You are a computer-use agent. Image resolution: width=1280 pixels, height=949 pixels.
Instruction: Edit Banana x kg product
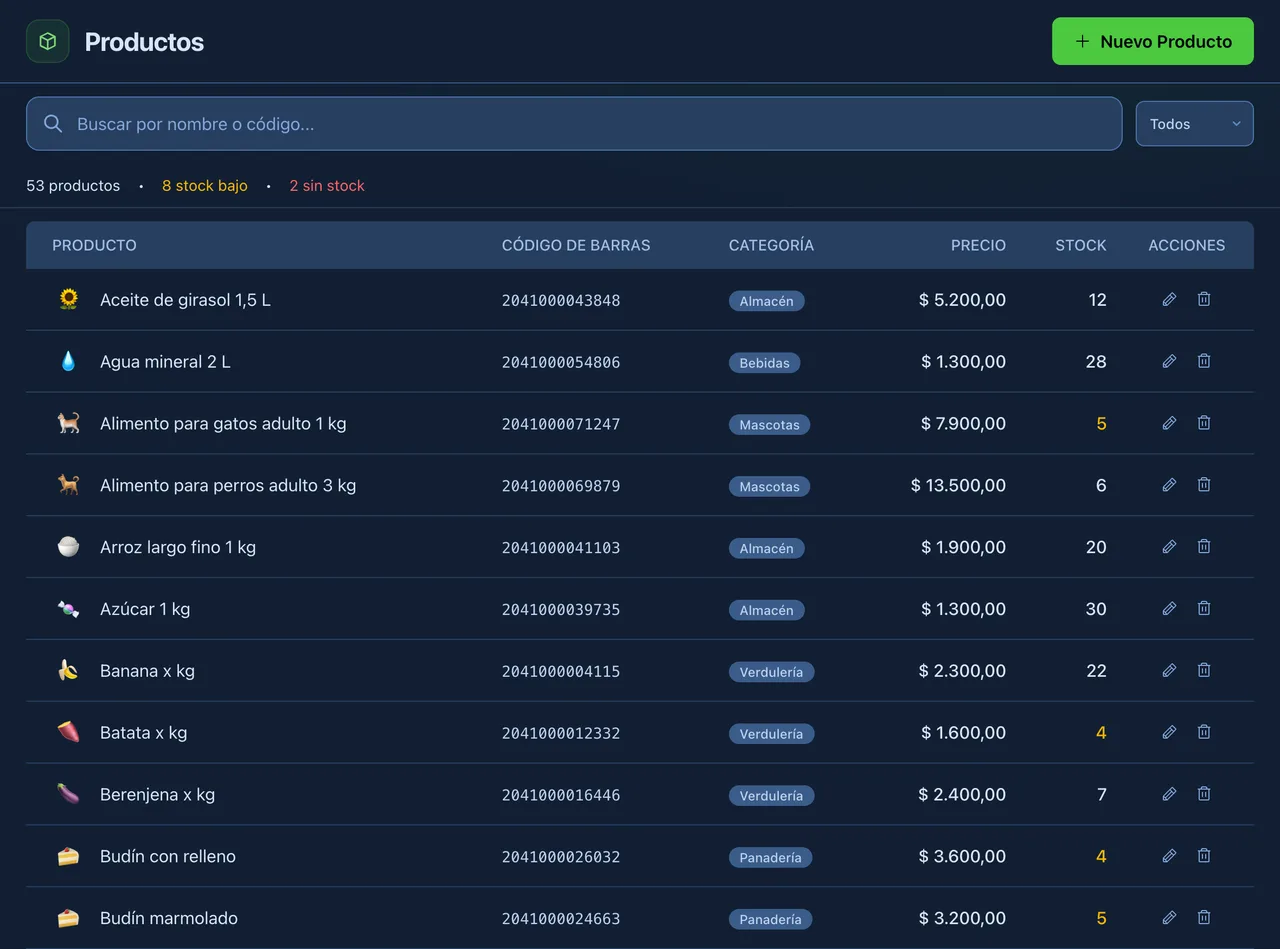point(1169,670)
